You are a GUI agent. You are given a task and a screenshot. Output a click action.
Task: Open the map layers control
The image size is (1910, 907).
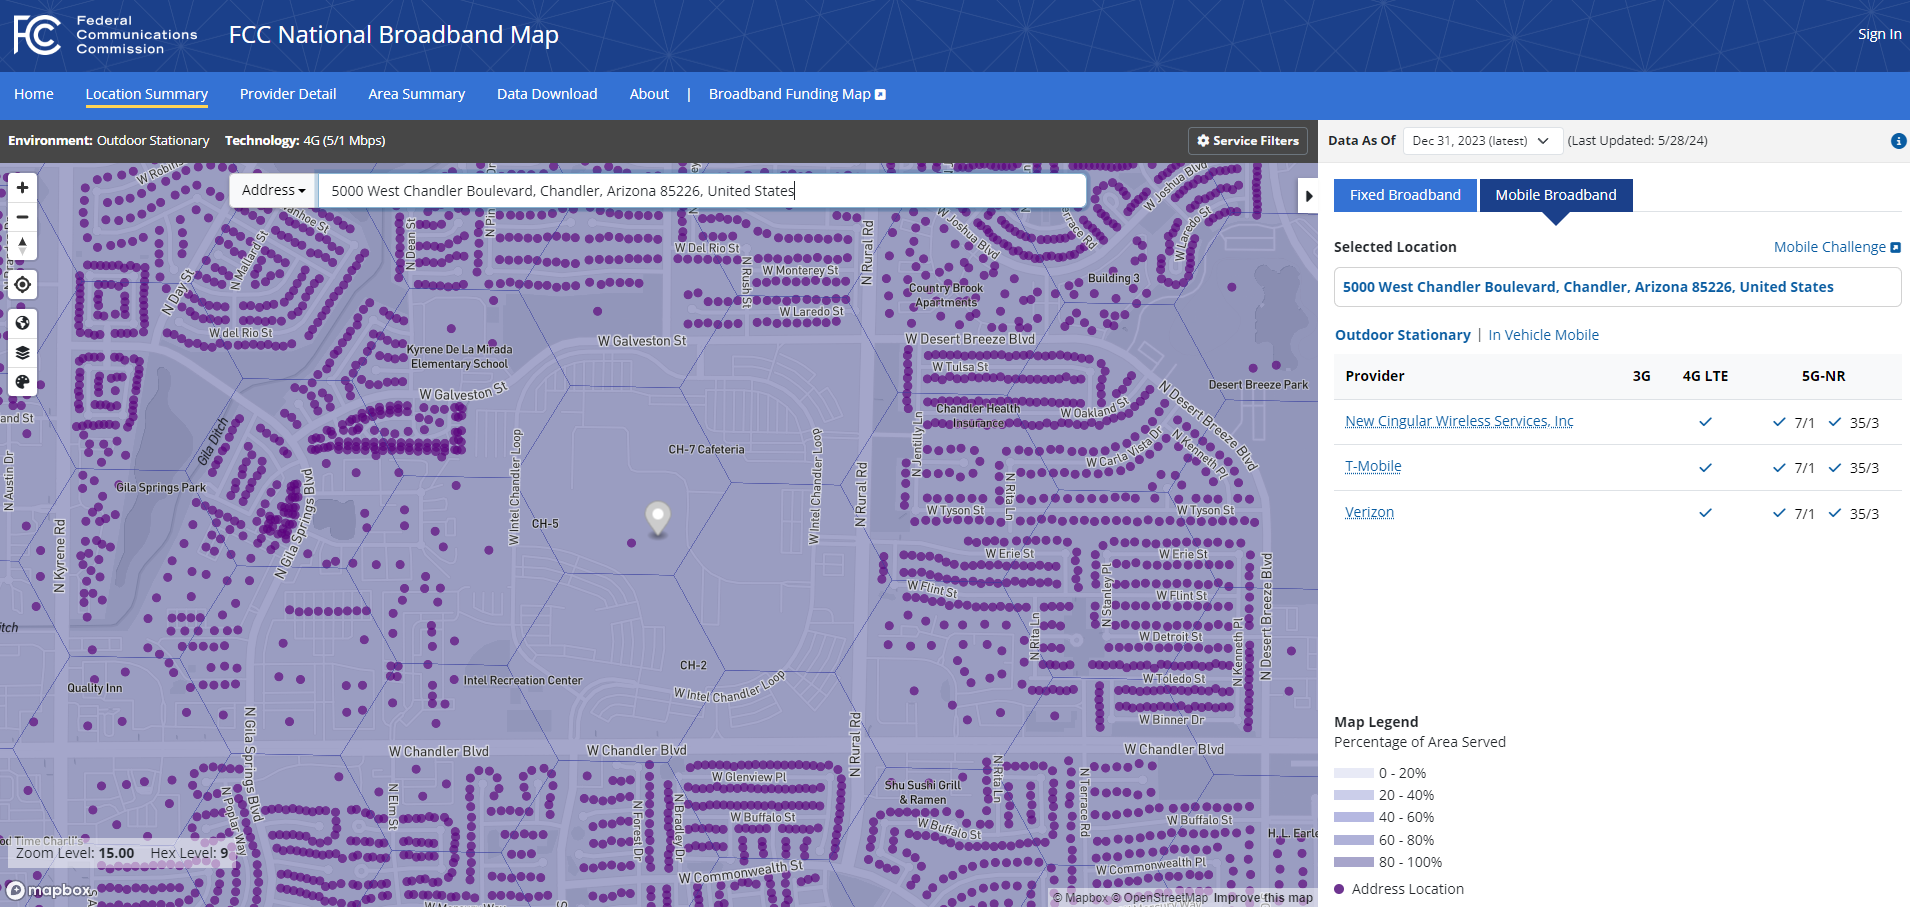pyautogui.click(x=22, y=353)
